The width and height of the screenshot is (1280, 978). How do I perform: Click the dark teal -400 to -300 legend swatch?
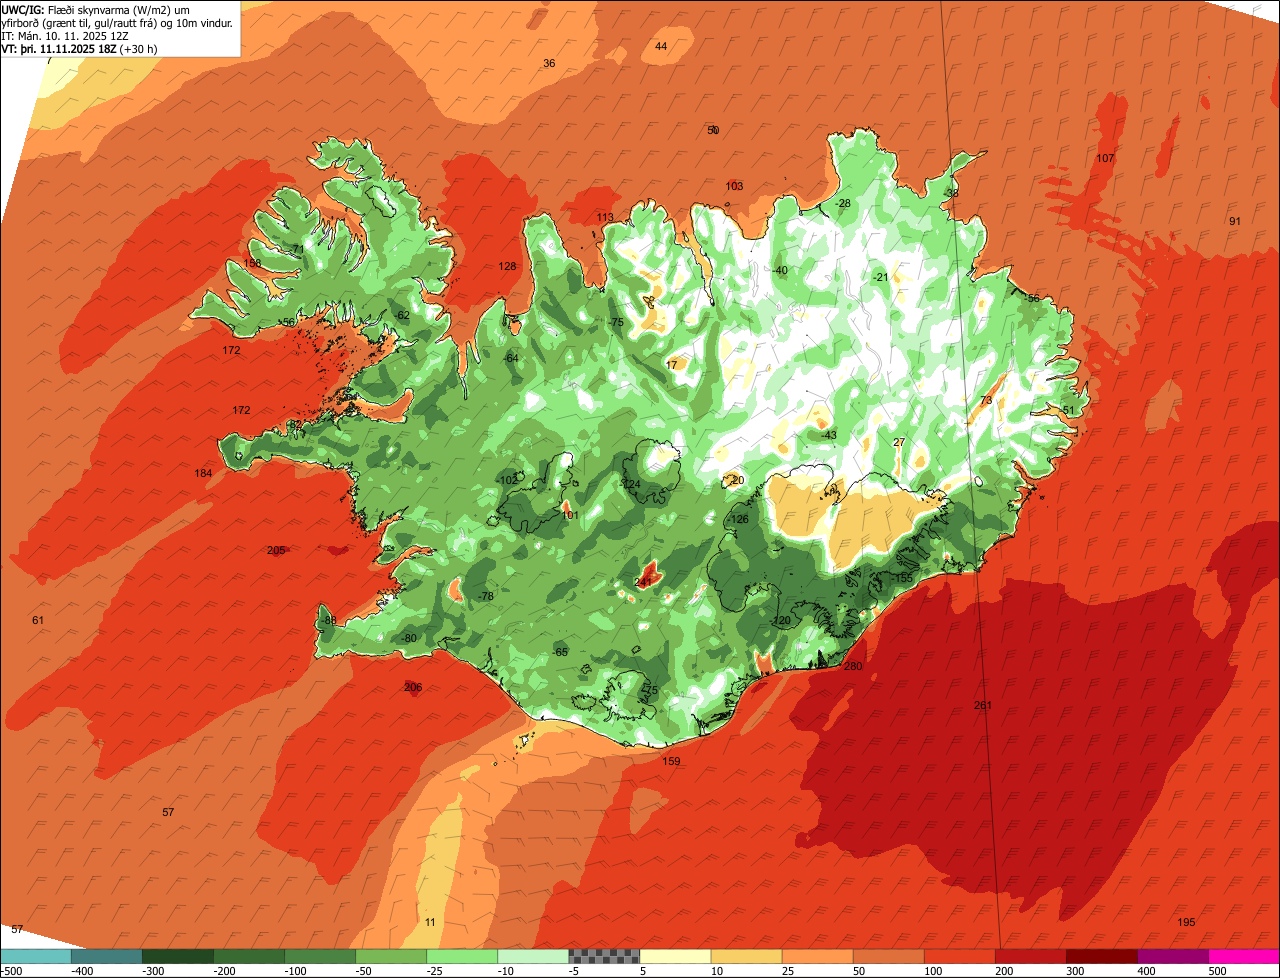pos(106,956)
